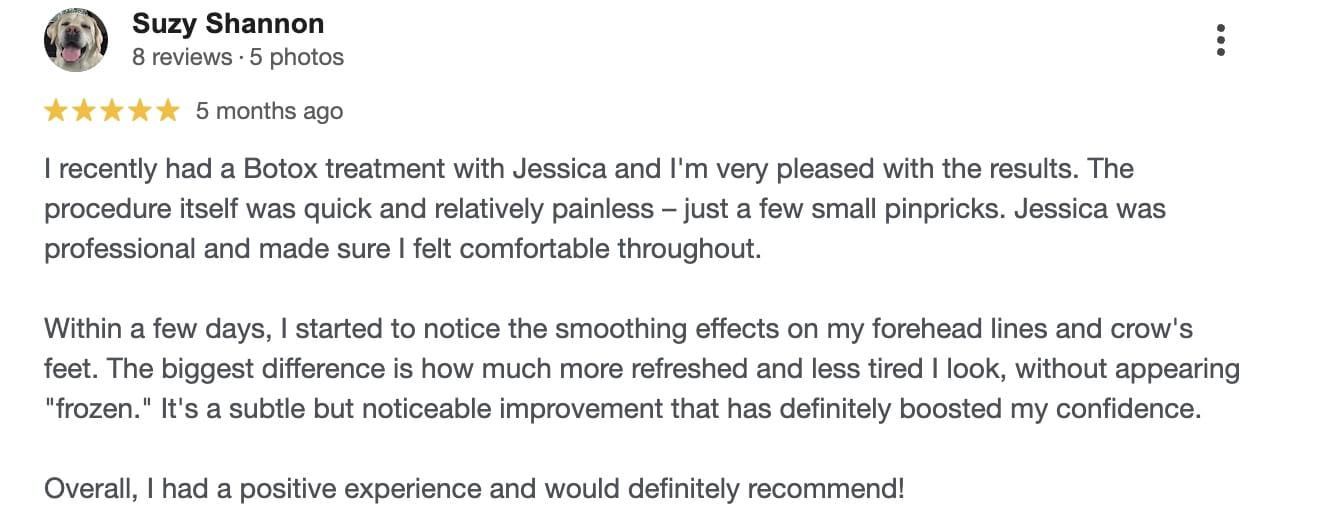Click the first gold rating star
This screenshot has height=526, width=1338.
[x=56, y=111]
